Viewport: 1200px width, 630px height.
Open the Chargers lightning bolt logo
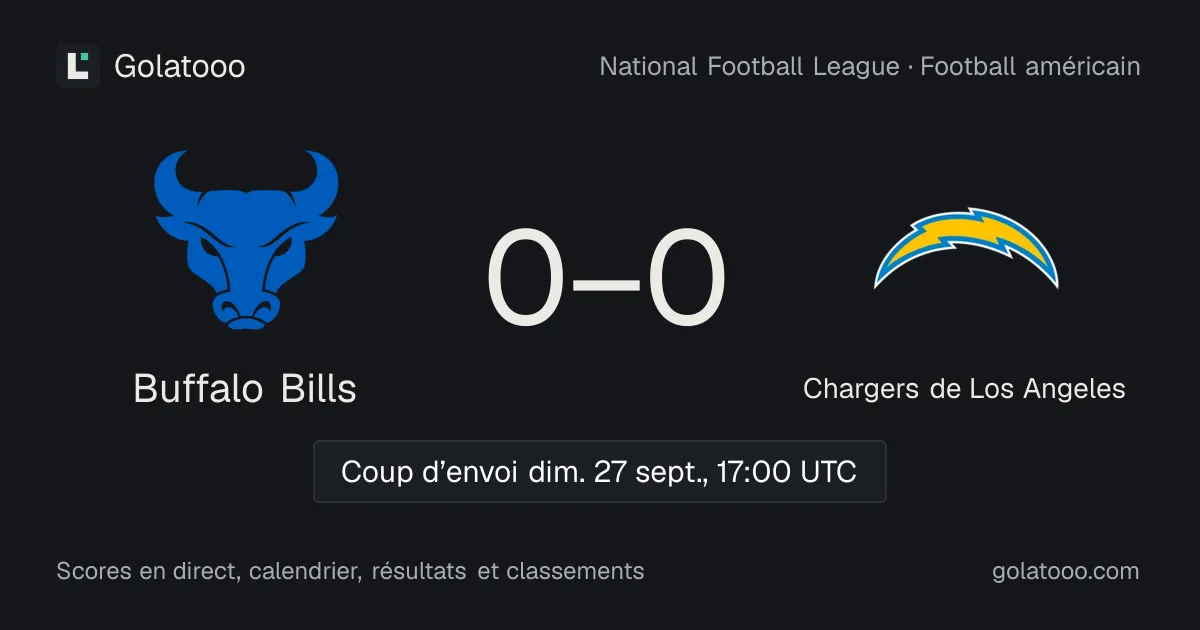click(966, 248)
